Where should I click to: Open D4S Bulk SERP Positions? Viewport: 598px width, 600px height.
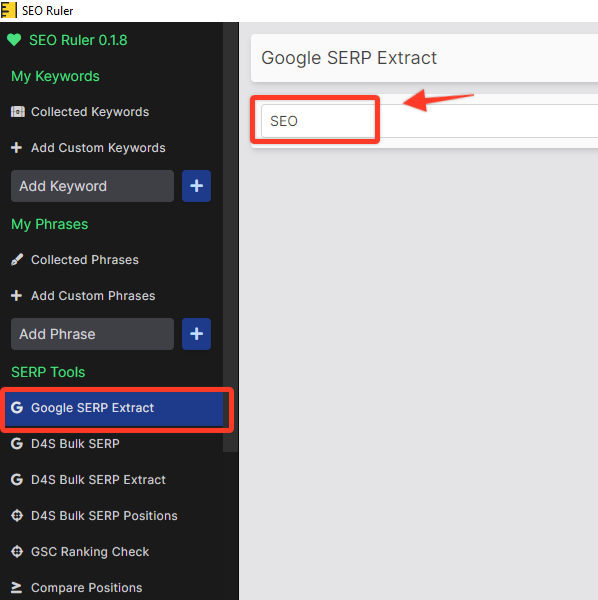coord(104,516)
